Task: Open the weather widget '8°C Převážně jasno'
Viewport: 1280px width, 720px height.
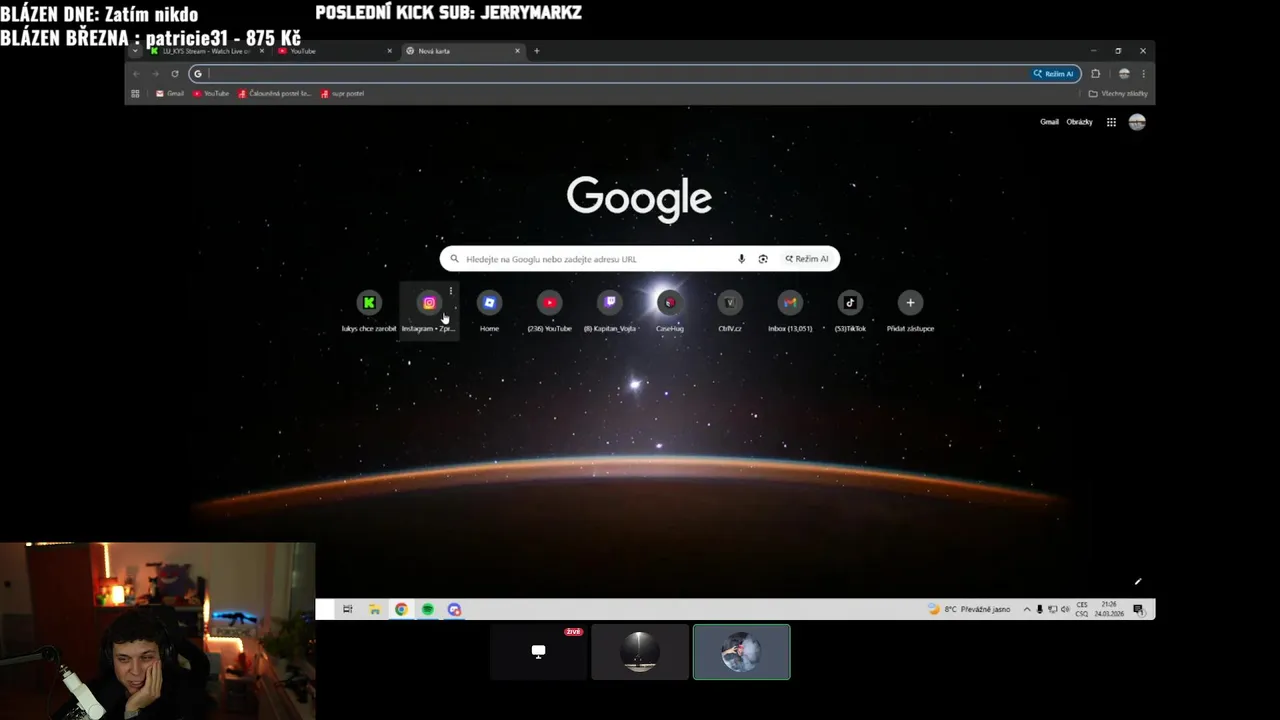Action: coord(969,609)
